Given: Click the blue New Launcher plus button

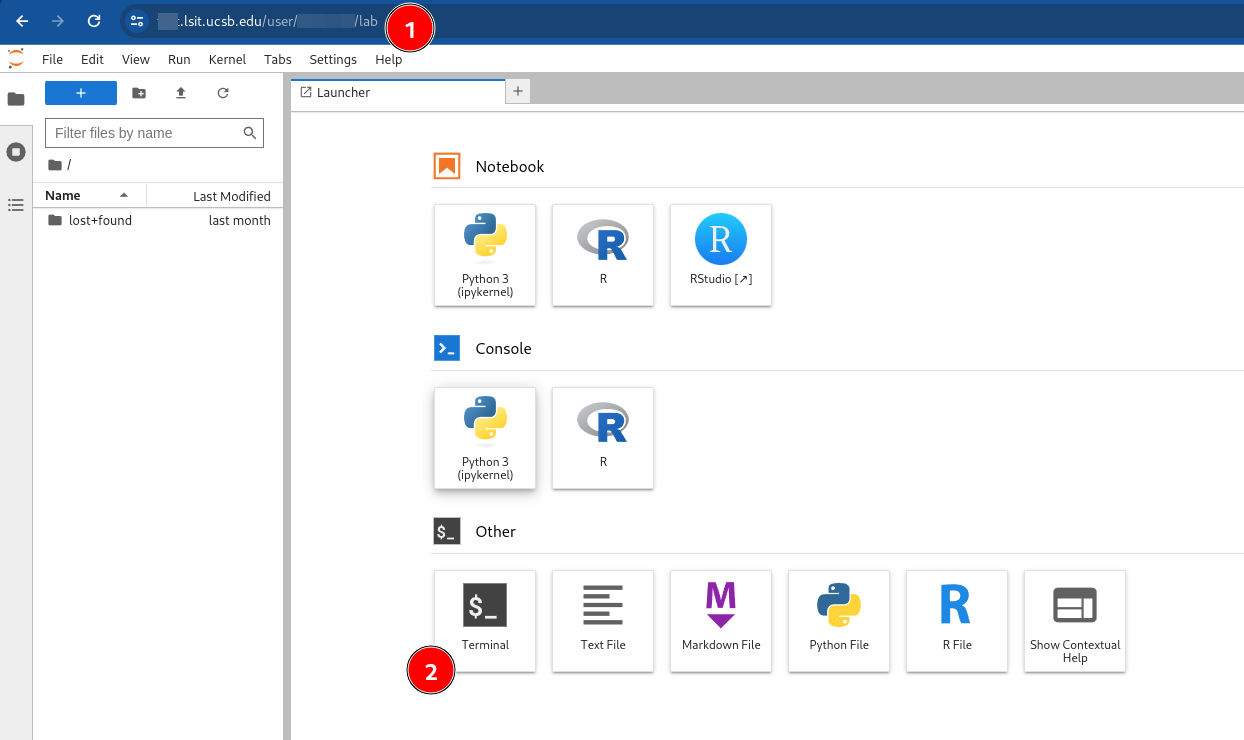Looking at the screenshot, I should point(81,93).
